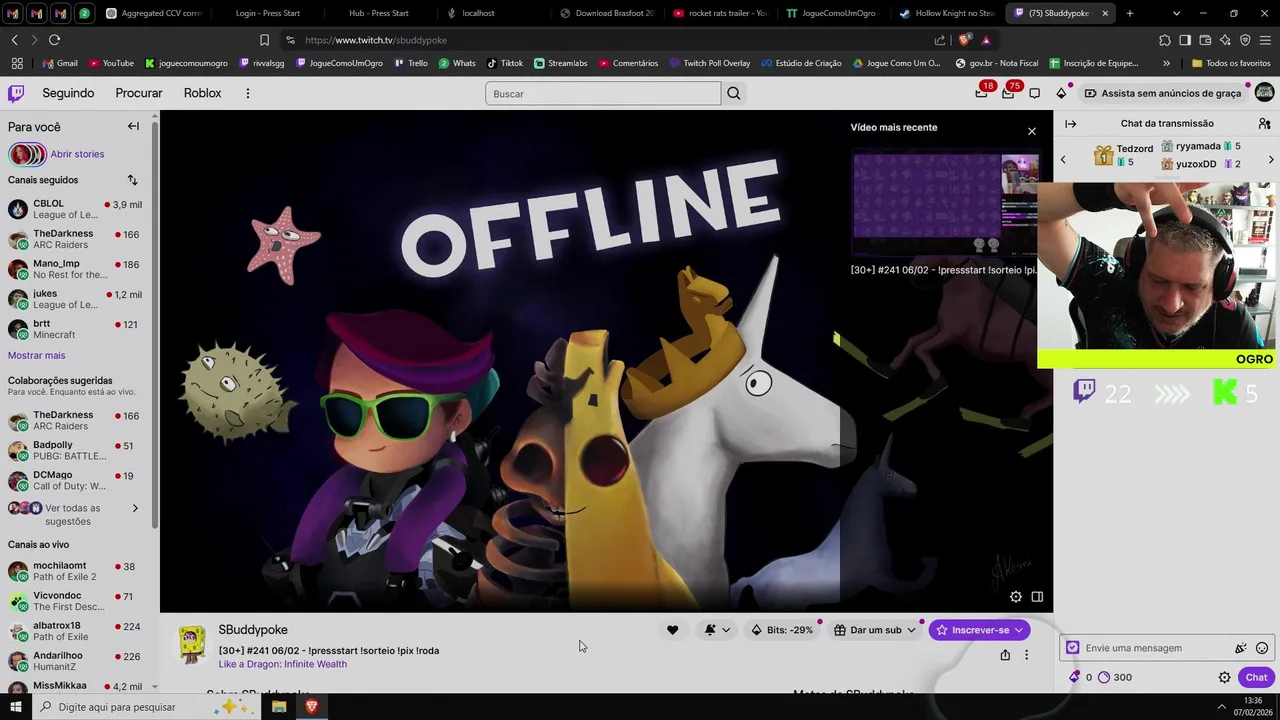Click the Buscar search field
This screenshot has width=1280, height=720.
pyautogui.click(x=603, y=93)
